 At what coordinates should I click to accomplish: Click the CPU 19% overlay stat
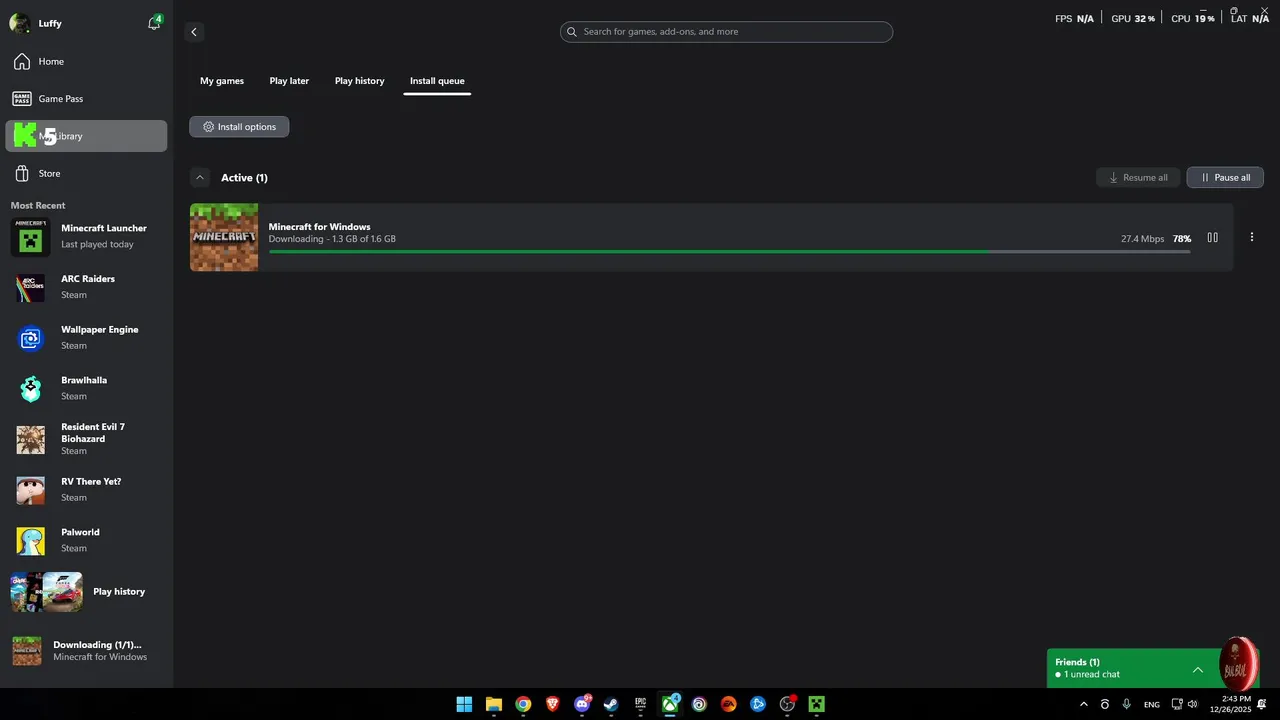click(x=1193, y=19)
